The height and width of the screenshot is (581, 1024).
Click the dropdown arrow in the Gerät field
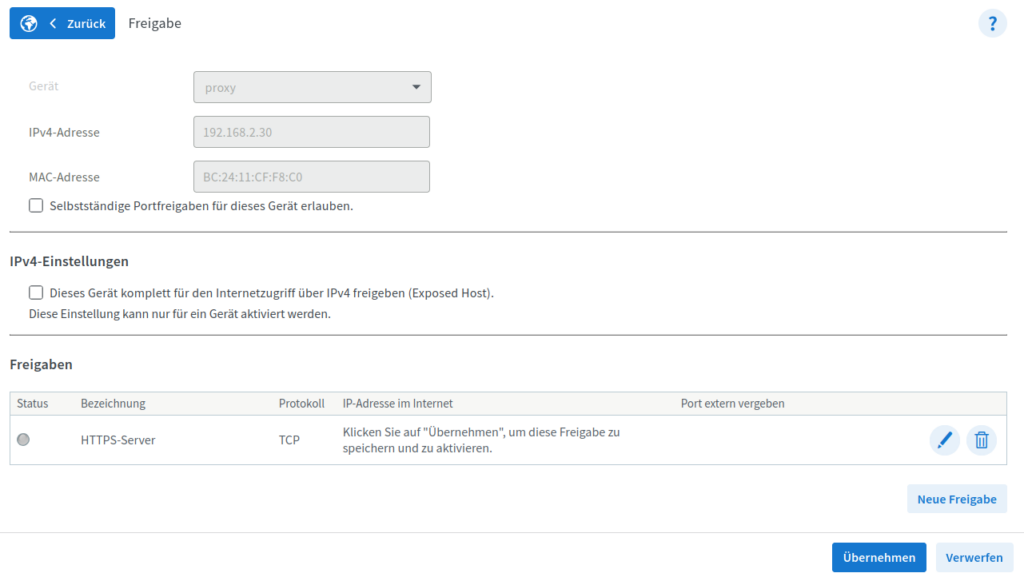point(416,87)
